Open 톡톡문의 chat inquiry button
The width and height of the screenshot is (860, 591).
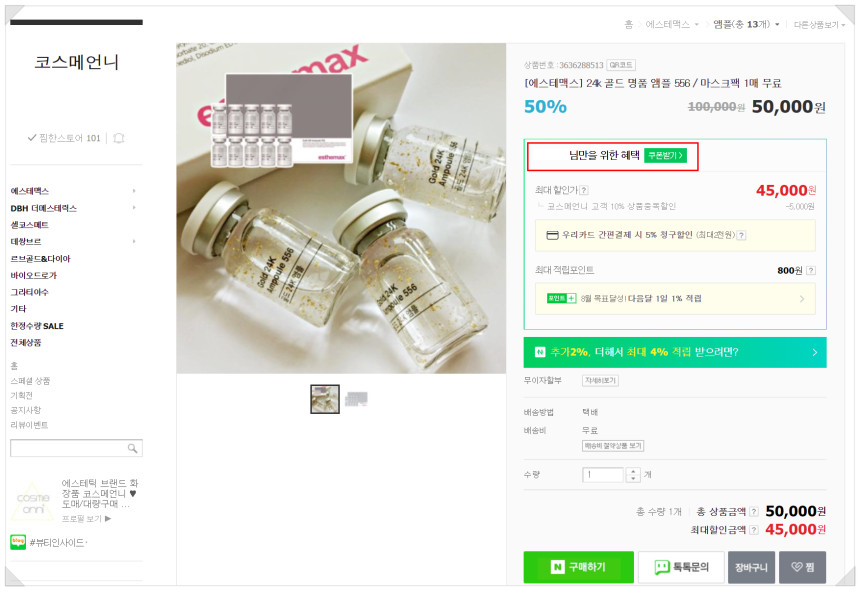coord(681,567)
